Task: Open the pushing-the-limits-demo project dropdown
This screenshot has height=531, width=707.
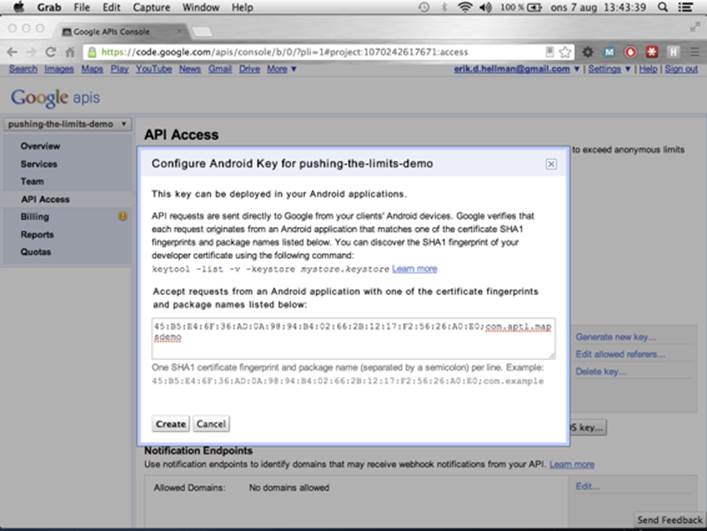Action: (68, 124)
